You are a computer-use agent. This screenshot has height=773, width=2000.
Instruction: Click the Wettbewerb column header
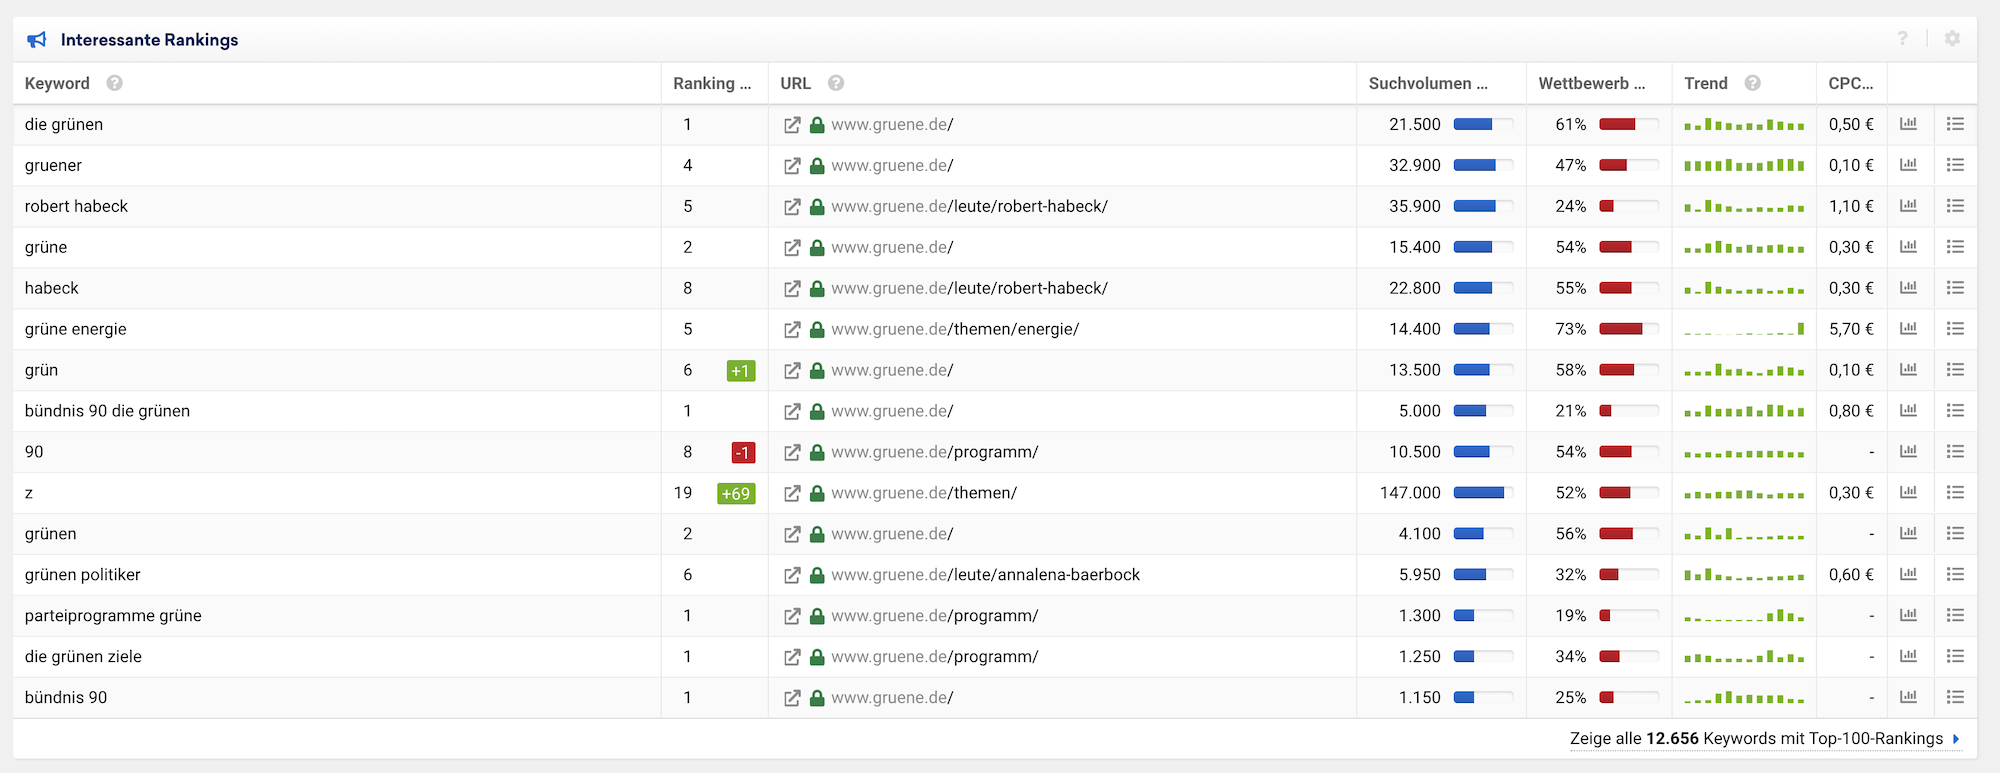point(1592,84)
